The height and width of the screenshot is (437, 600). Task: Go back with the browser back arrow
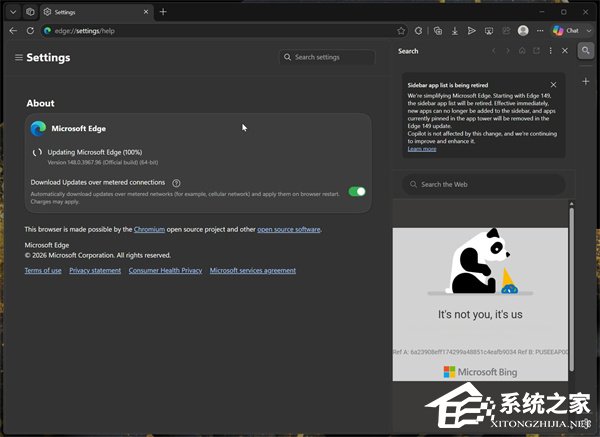coord(13,31)
